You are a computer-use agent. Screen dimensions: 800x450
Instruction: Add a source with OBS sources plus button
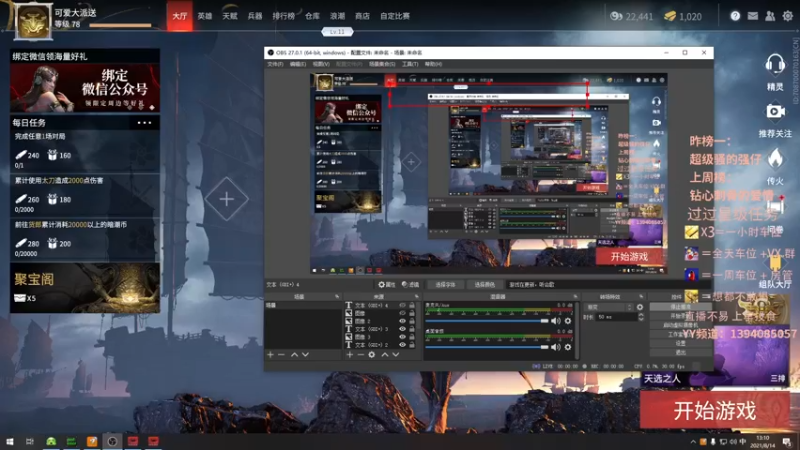pos(349,355)
